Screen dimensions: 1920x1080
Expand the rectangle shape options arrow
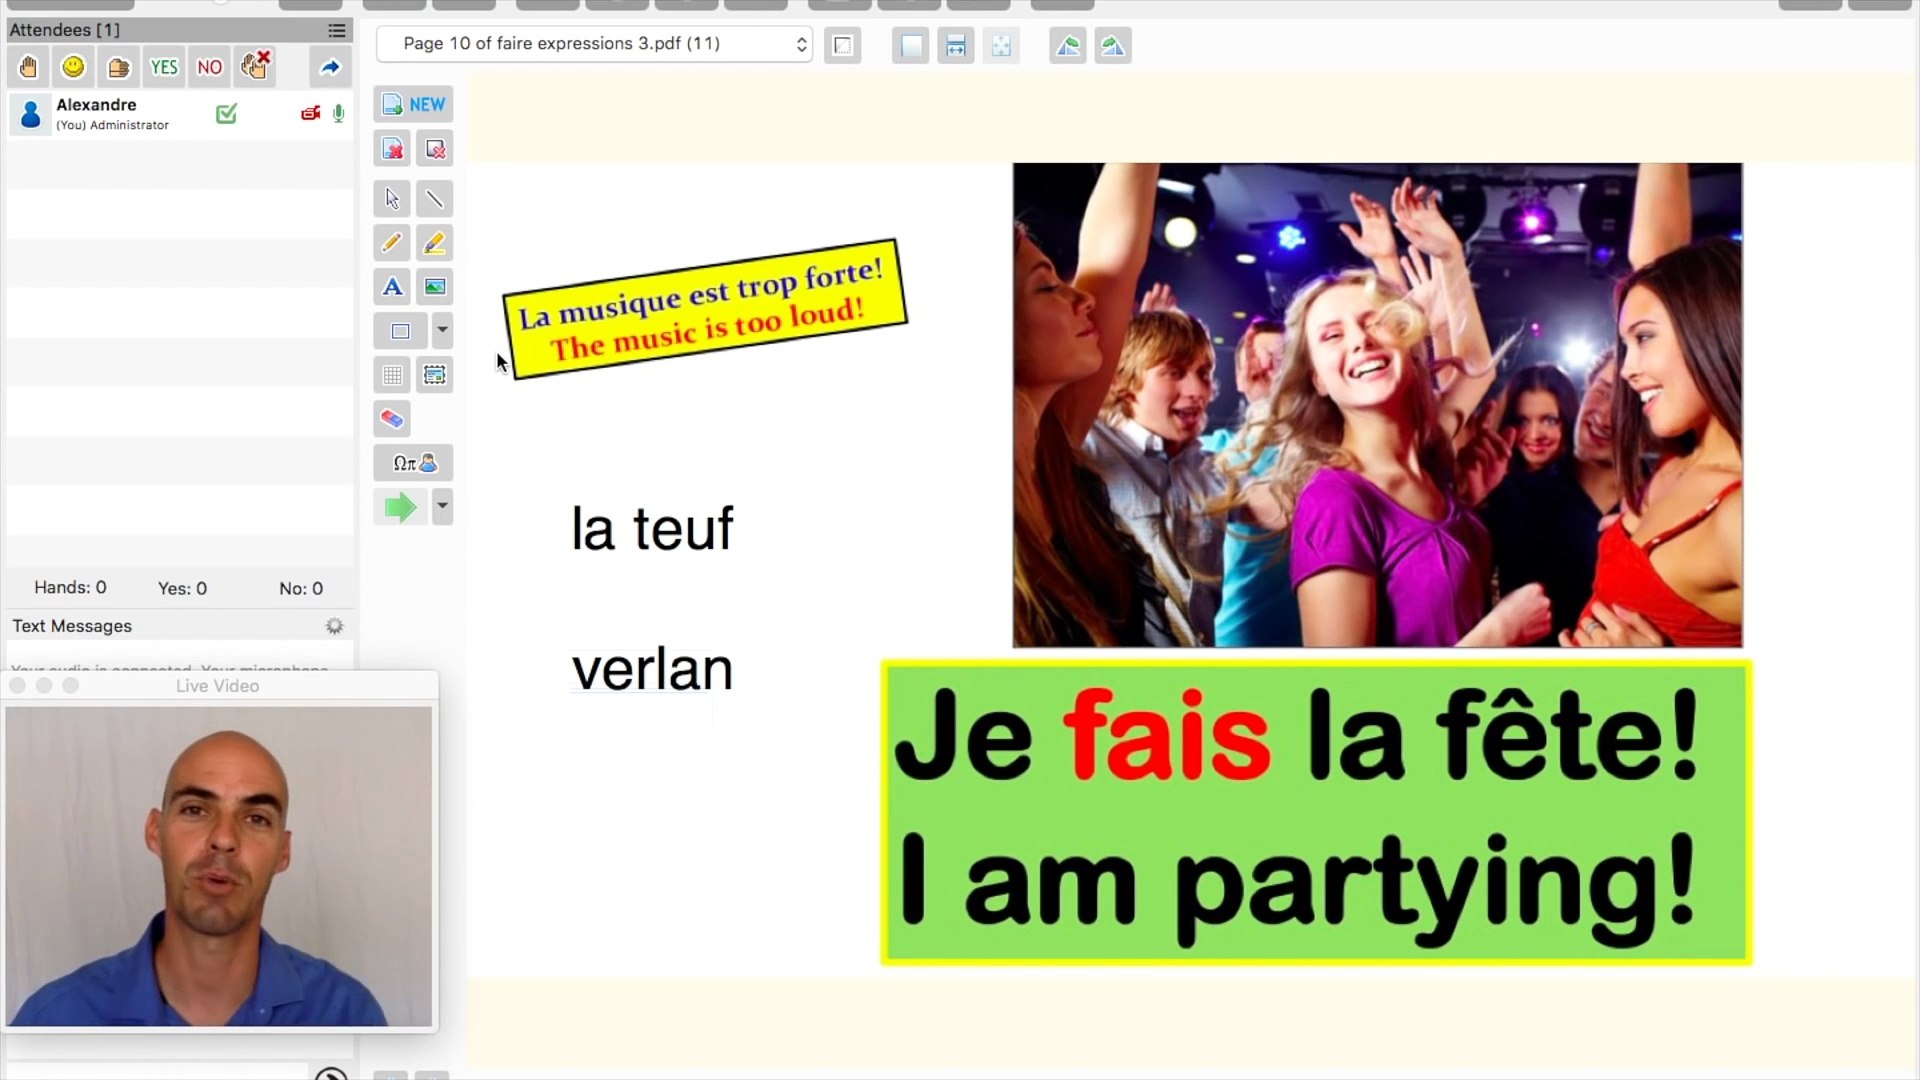pos(442,330)
